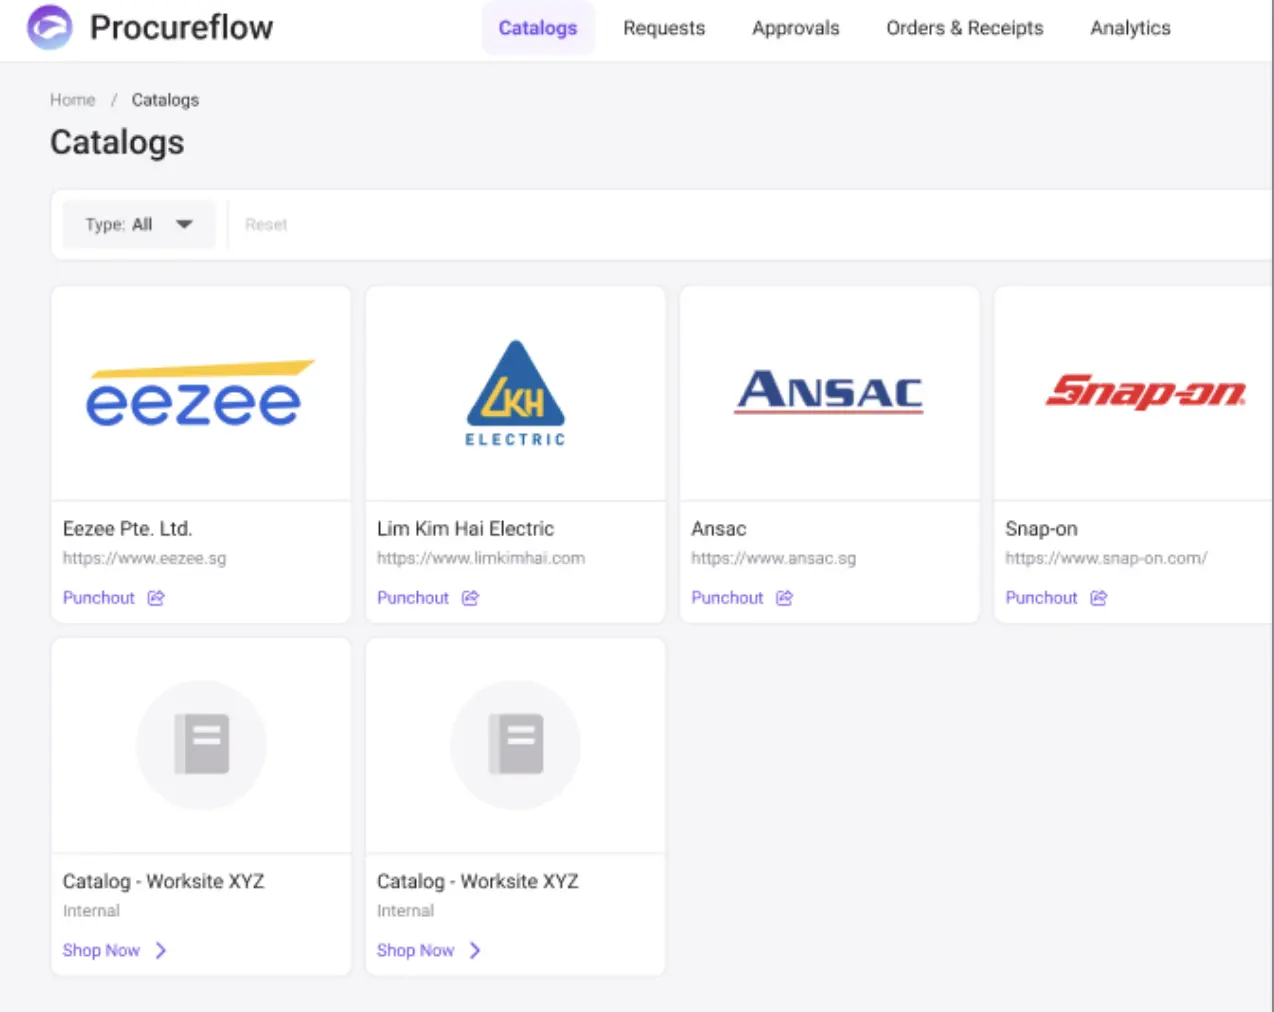Click the Procureflow logo icon
This screenshot has width=1274, height=1012.
click(49, 27)
